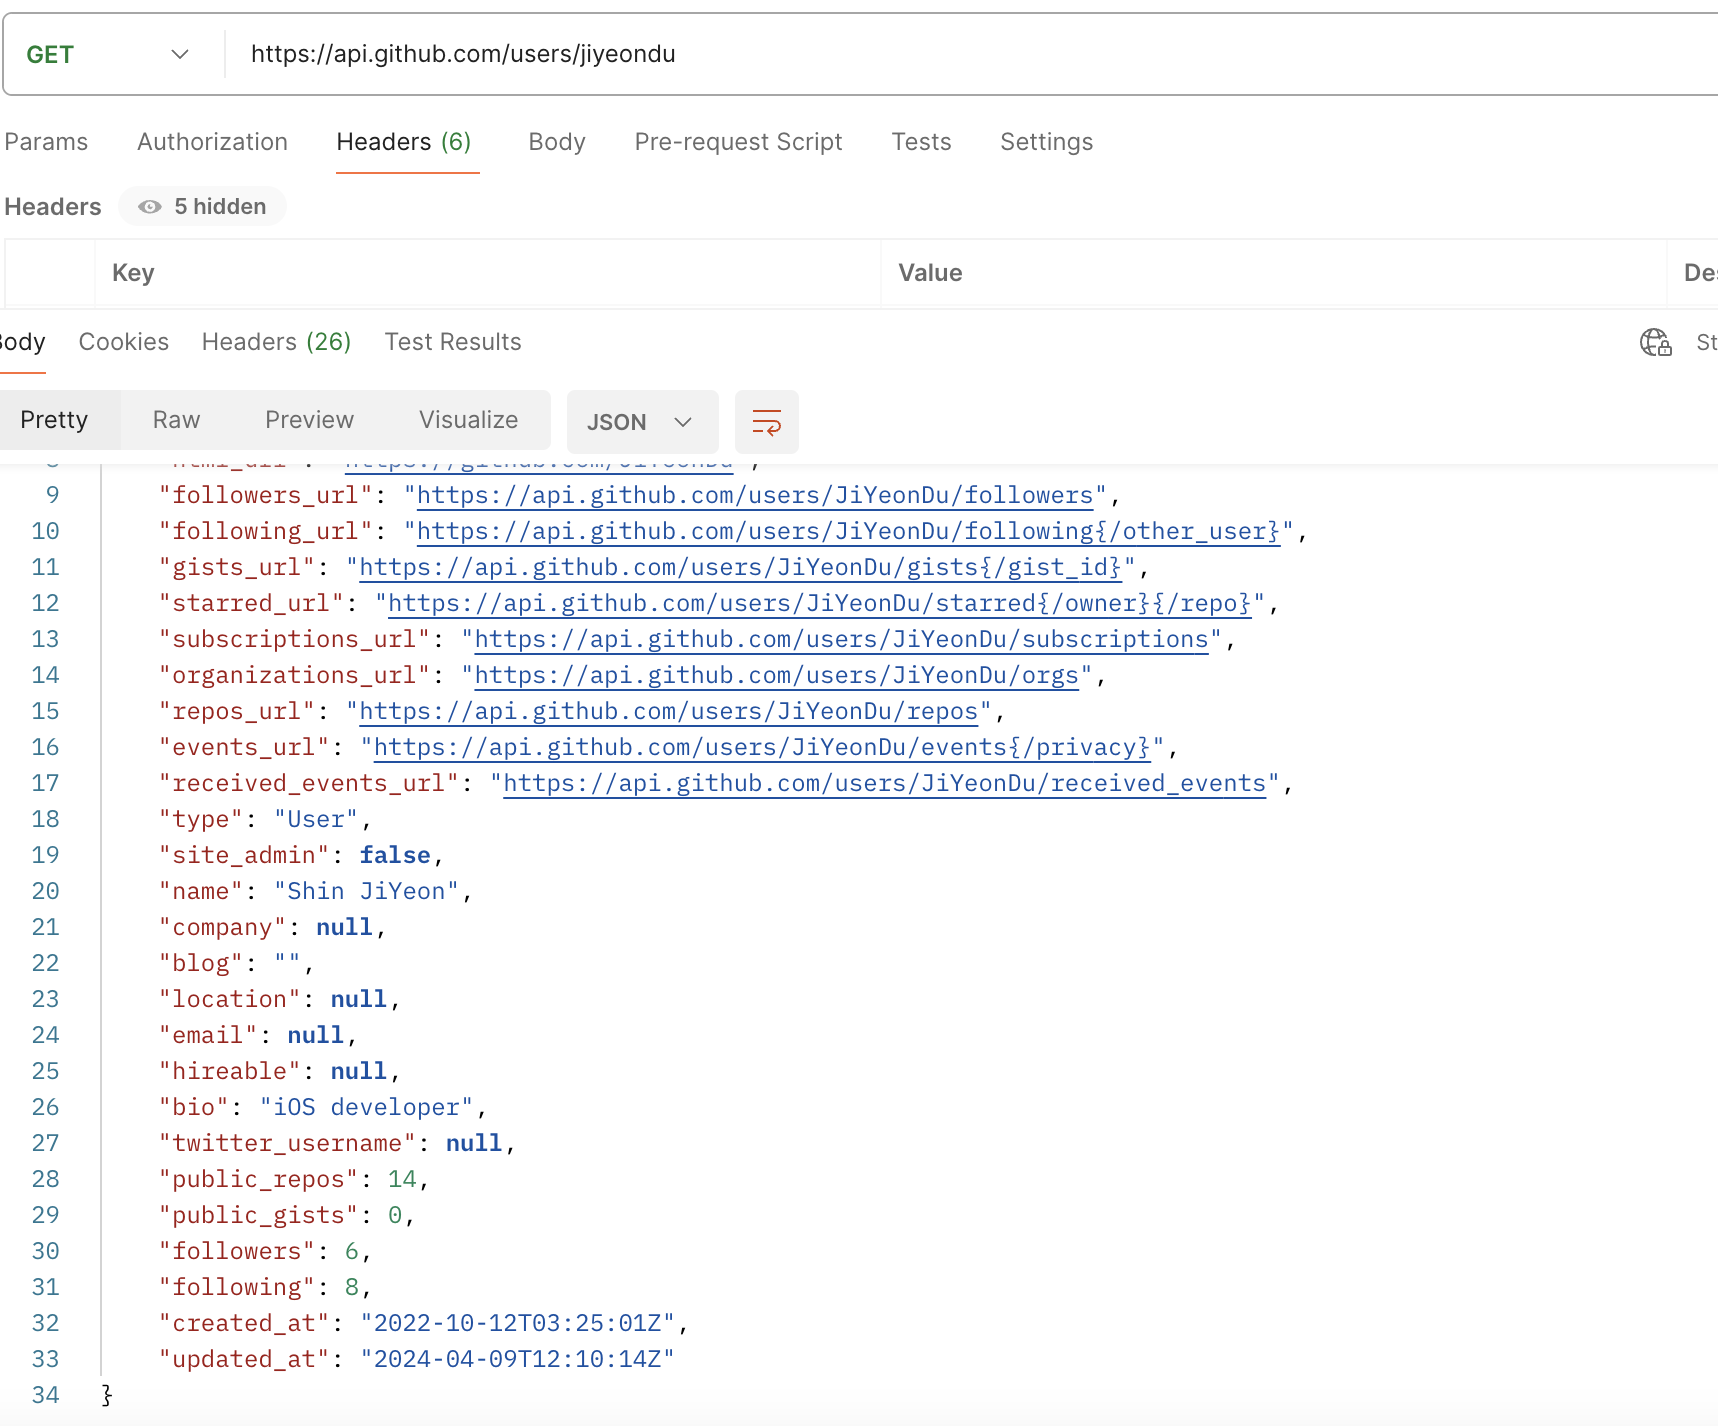This screenshot has height=1426, width=1718.
Task: Open the request Body tab
Action: click(x=557, y=142)
